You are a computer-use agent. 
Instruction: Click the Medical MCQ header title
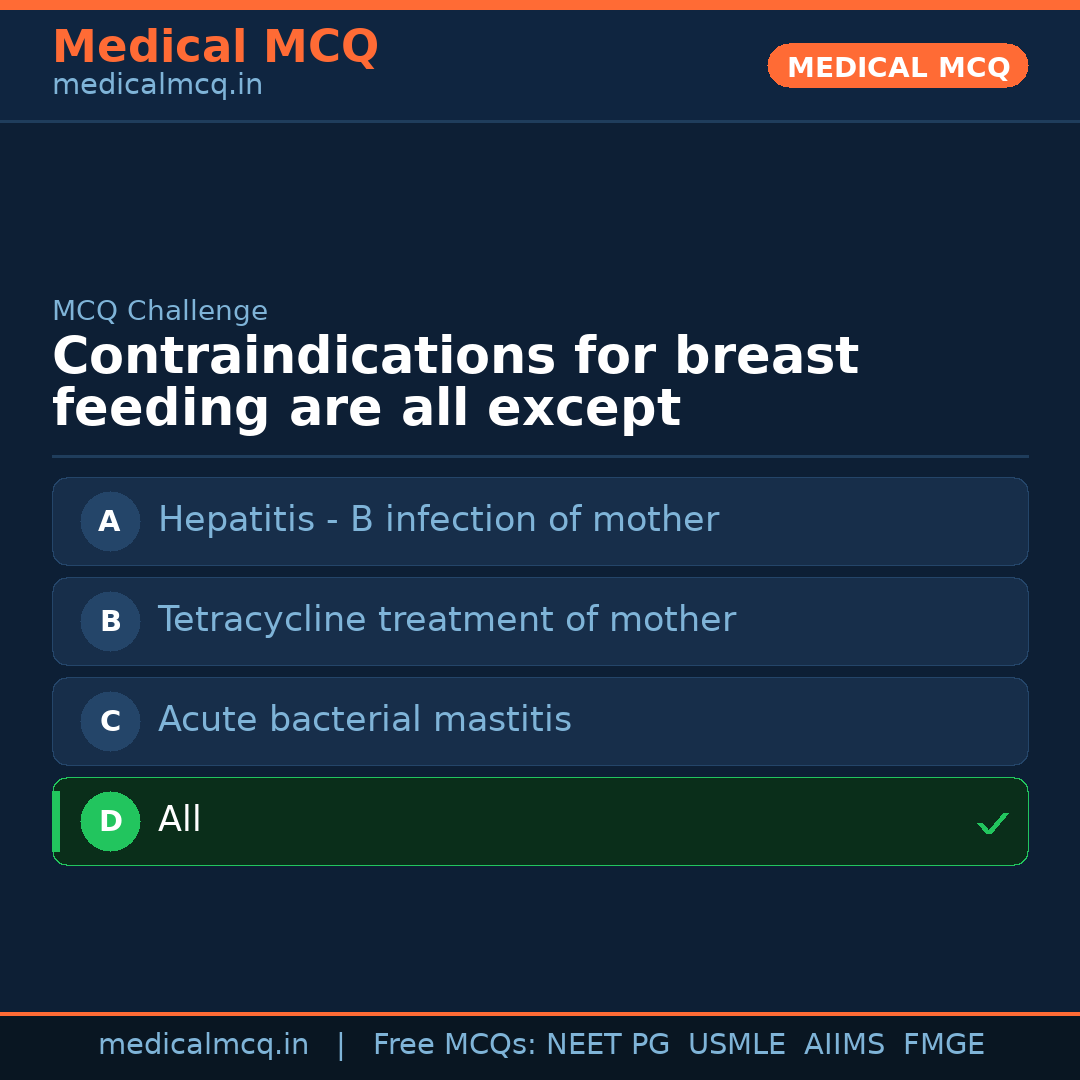coord(215,47)
